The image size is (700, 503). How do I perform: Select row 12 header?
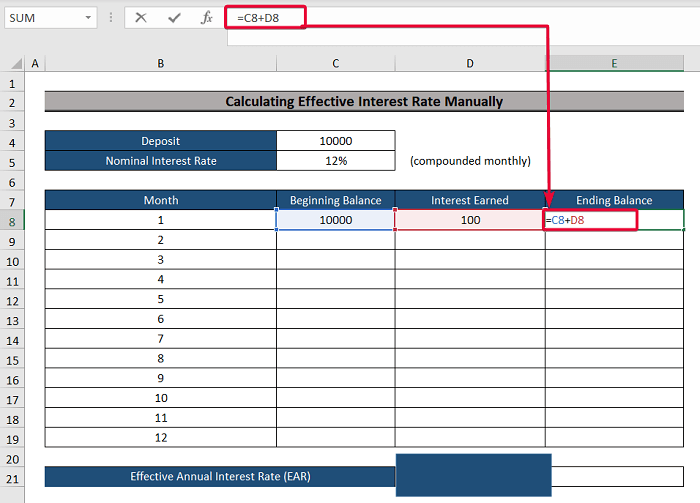pos(12,301)
